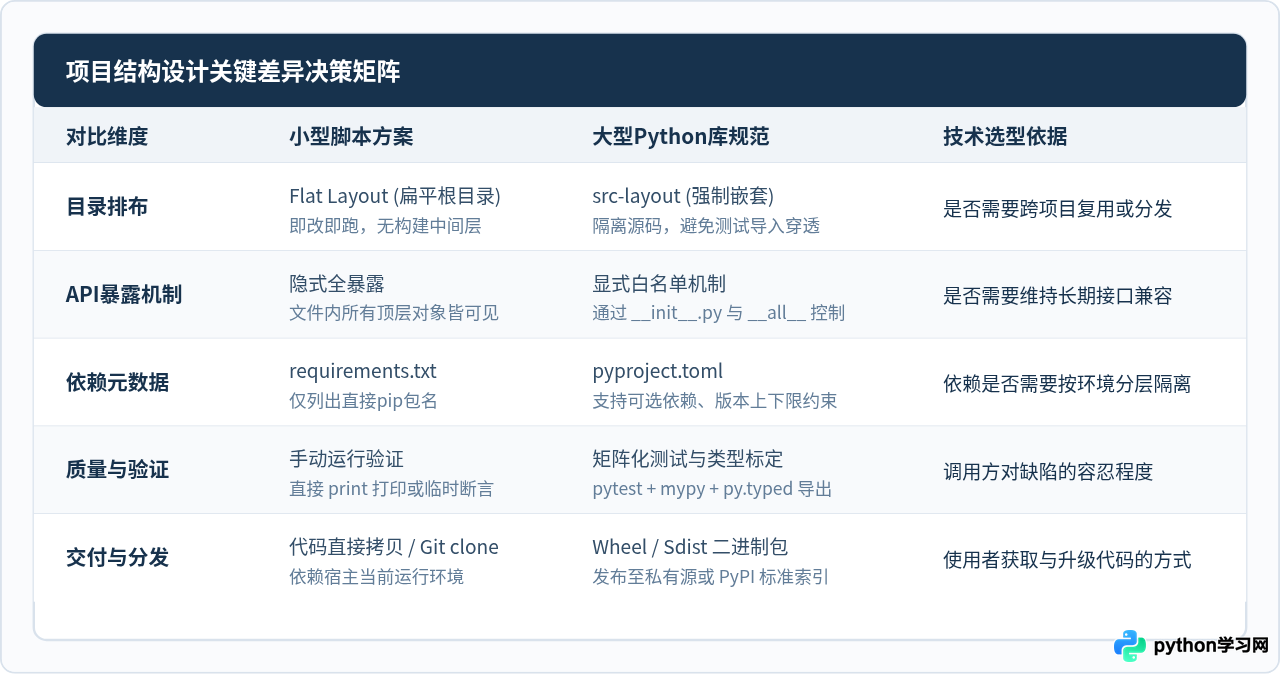Click the cell requirements.txt
The height and width of the screenshot is (674, 1280).
click(363, 371)
